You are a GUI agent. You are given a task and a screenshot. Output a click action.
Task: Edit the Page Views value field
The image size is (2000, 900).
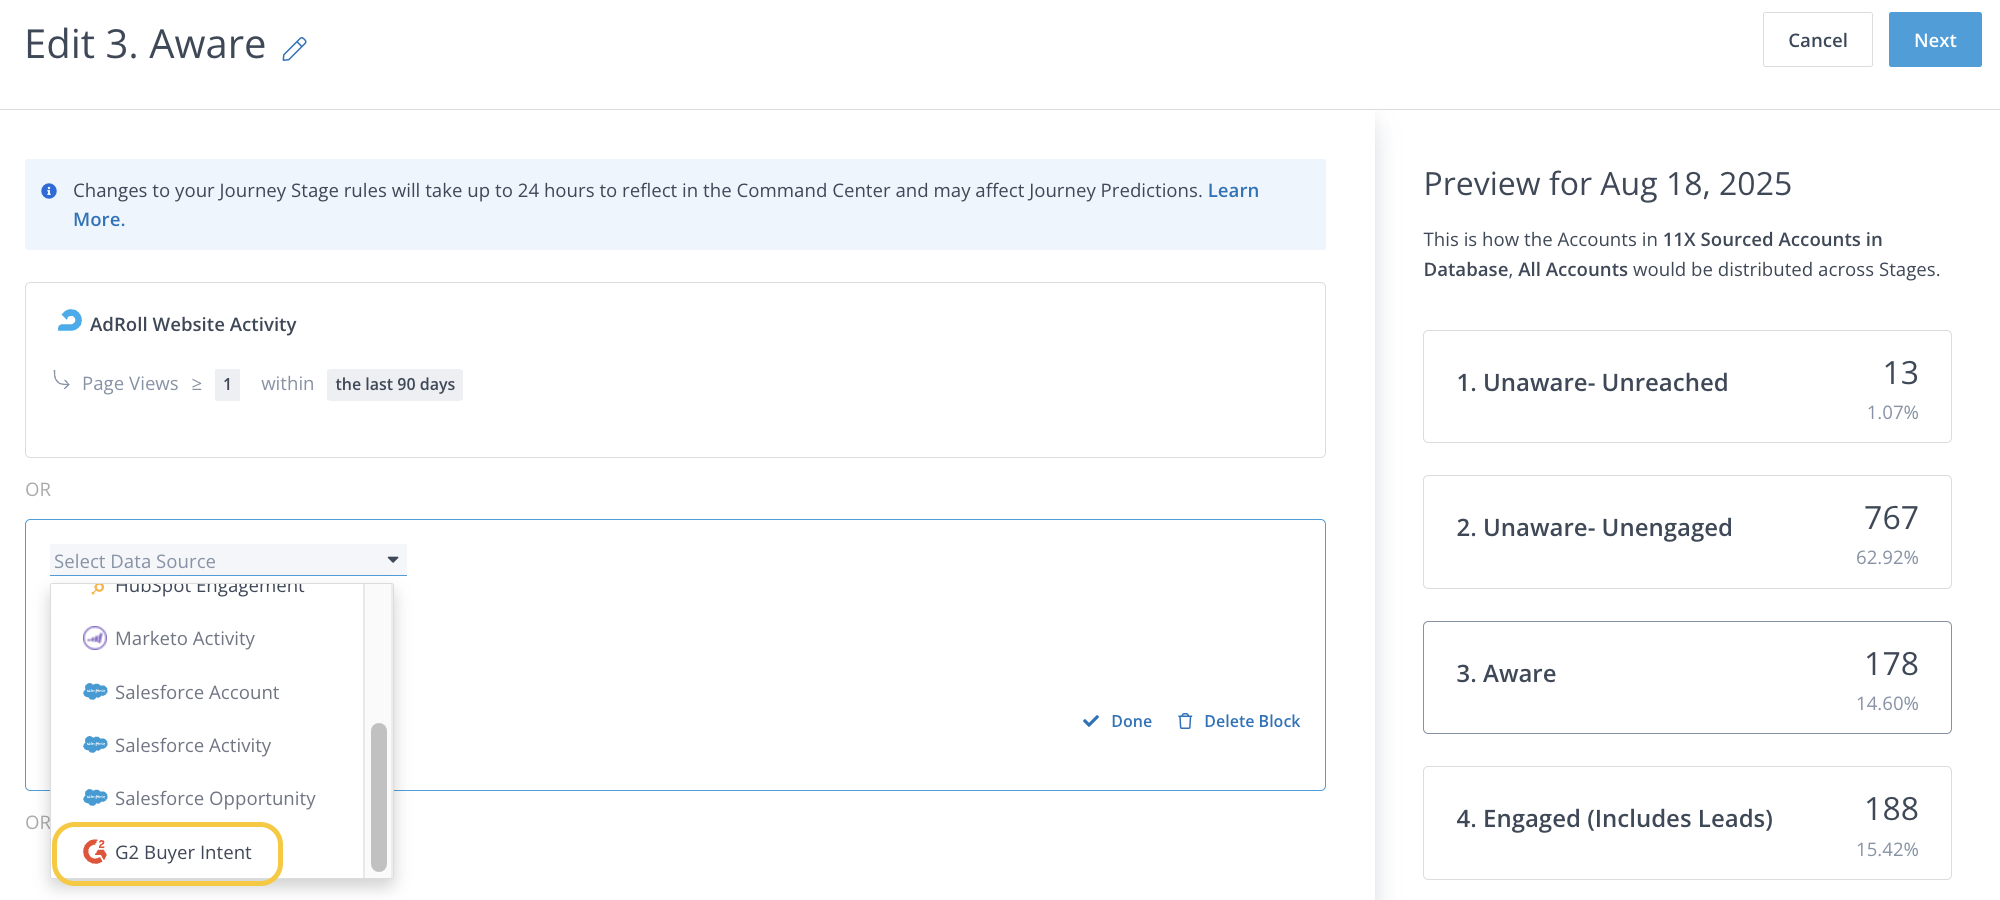point(227,384)
